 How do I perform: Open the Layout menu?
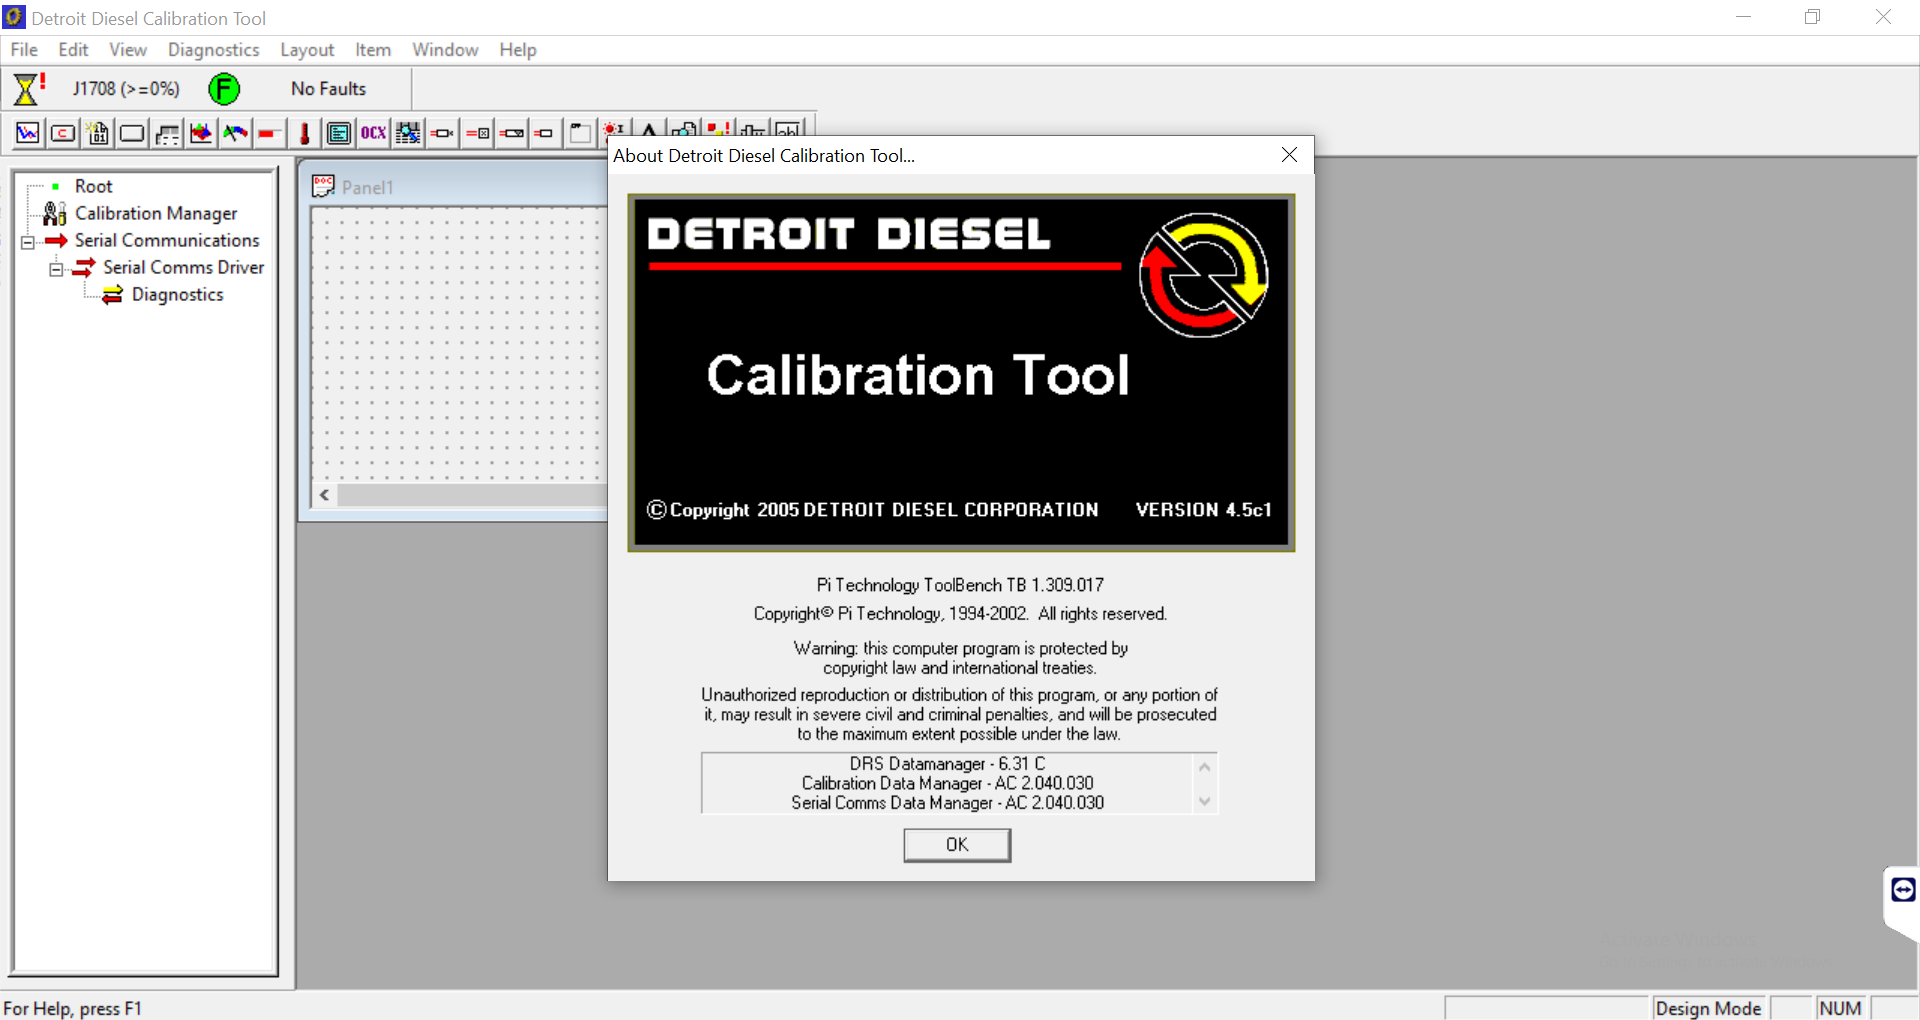click(x=307, y=49)
